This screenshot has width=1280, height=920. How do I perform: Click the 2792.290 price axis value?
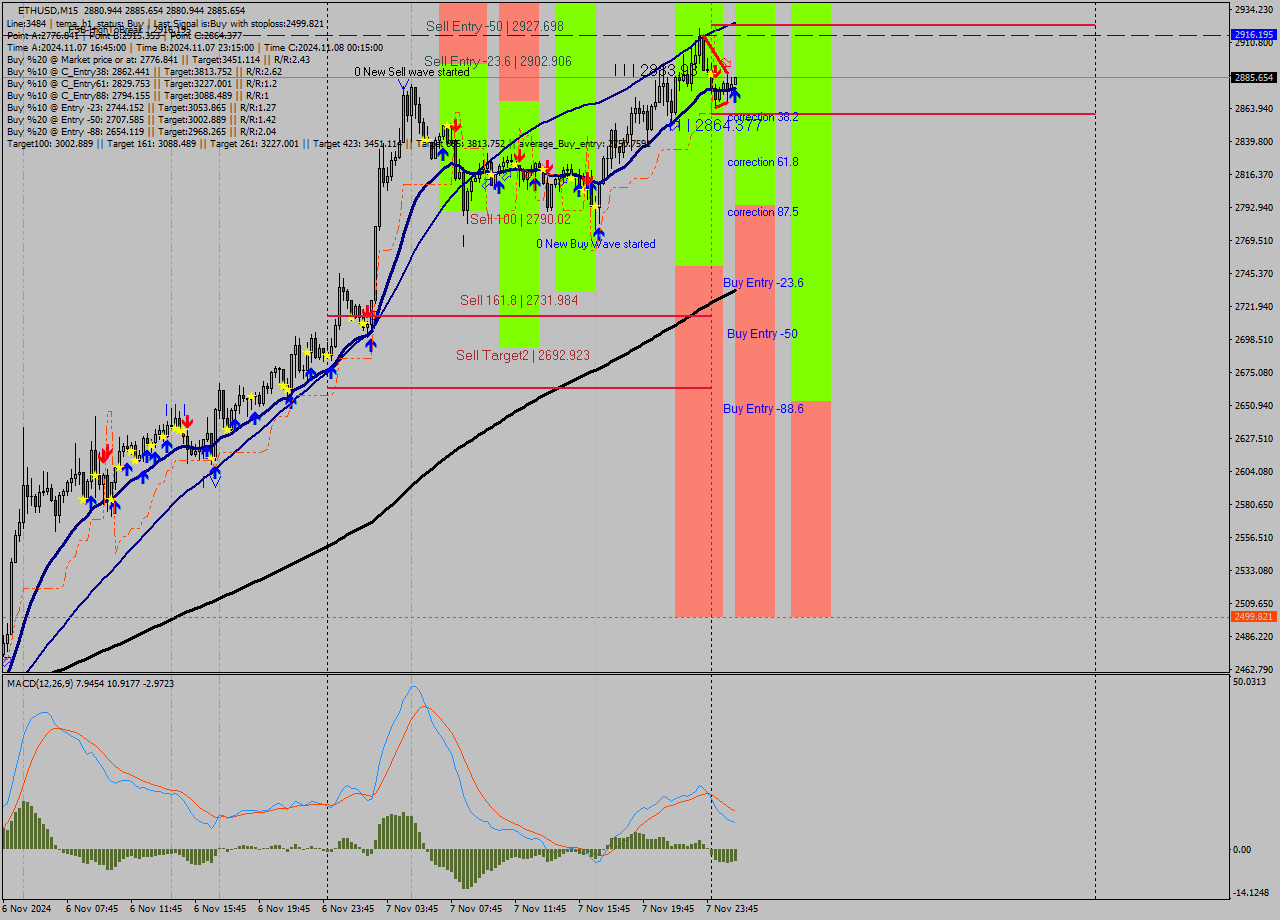click(x=1254, y=208)
